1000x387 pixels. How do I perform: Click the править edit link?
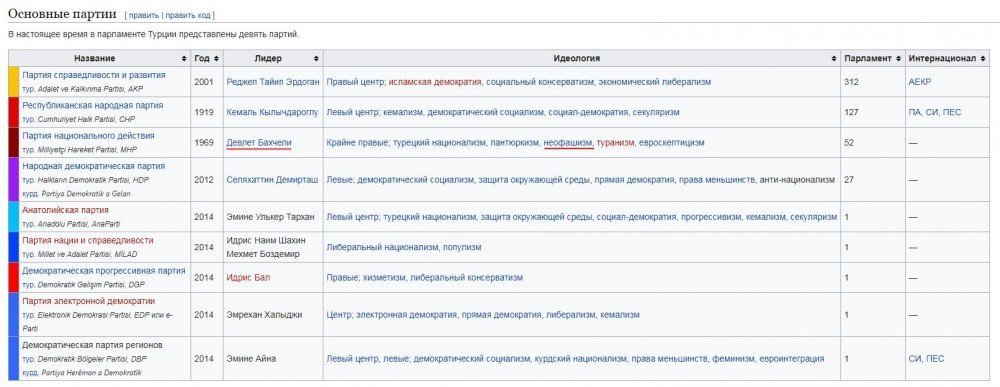click(143, 15)
